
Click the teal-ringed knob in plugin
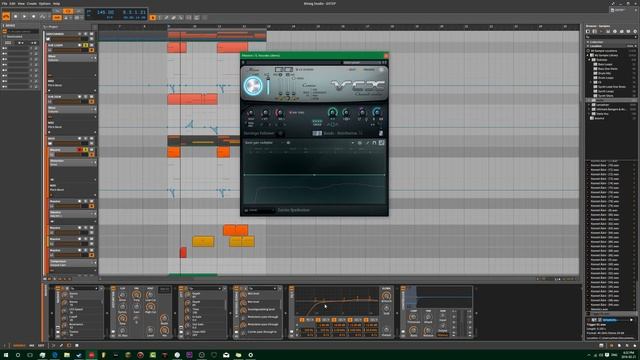pos(333,112)
